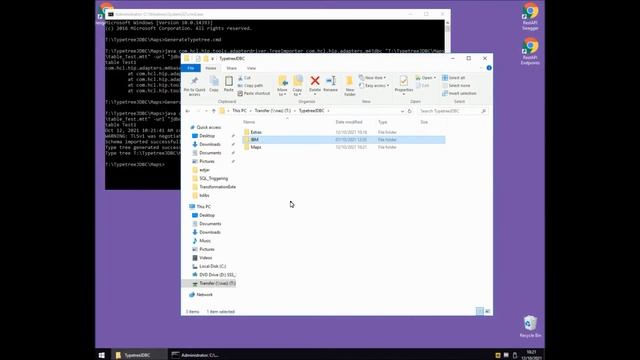Screen dimensions: 640x360
Task: Open the New item dropdown
Action: (x=372, y=78)
